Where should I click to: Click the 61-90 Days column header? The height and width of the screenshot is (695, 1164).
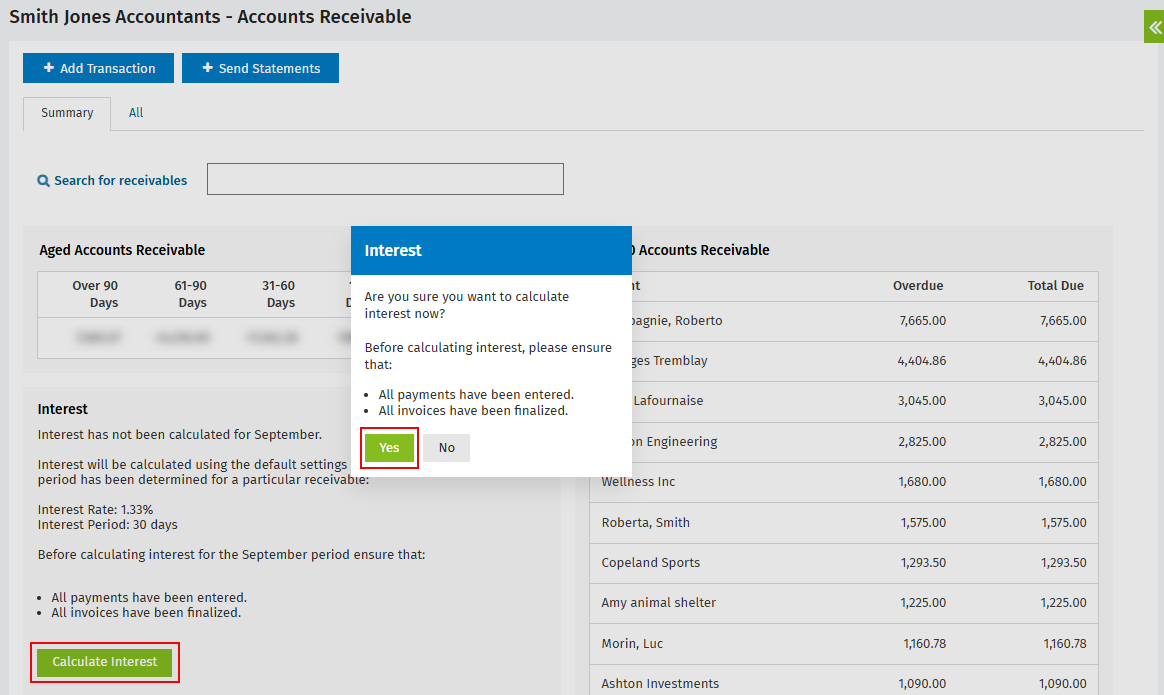click(x=192, y=294)
